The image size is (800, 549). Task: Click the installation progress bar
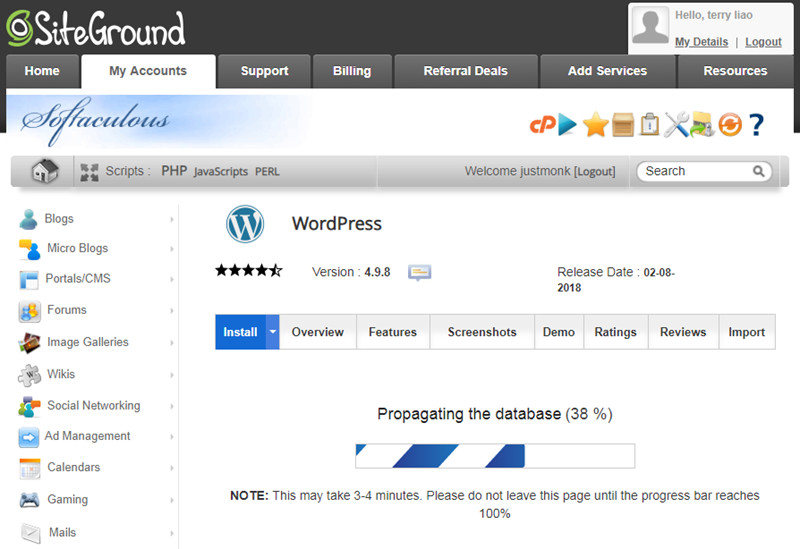pyautogui.click(x=495, y=456)
